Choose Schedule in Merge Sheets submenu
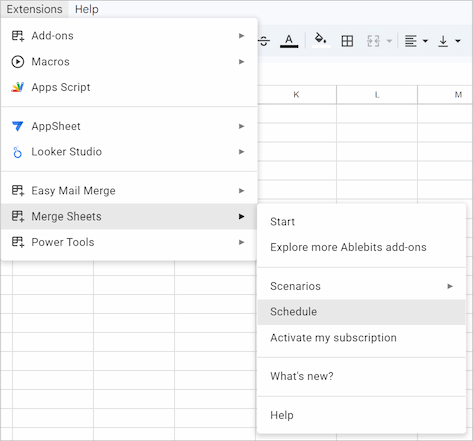 pos(361,312)
